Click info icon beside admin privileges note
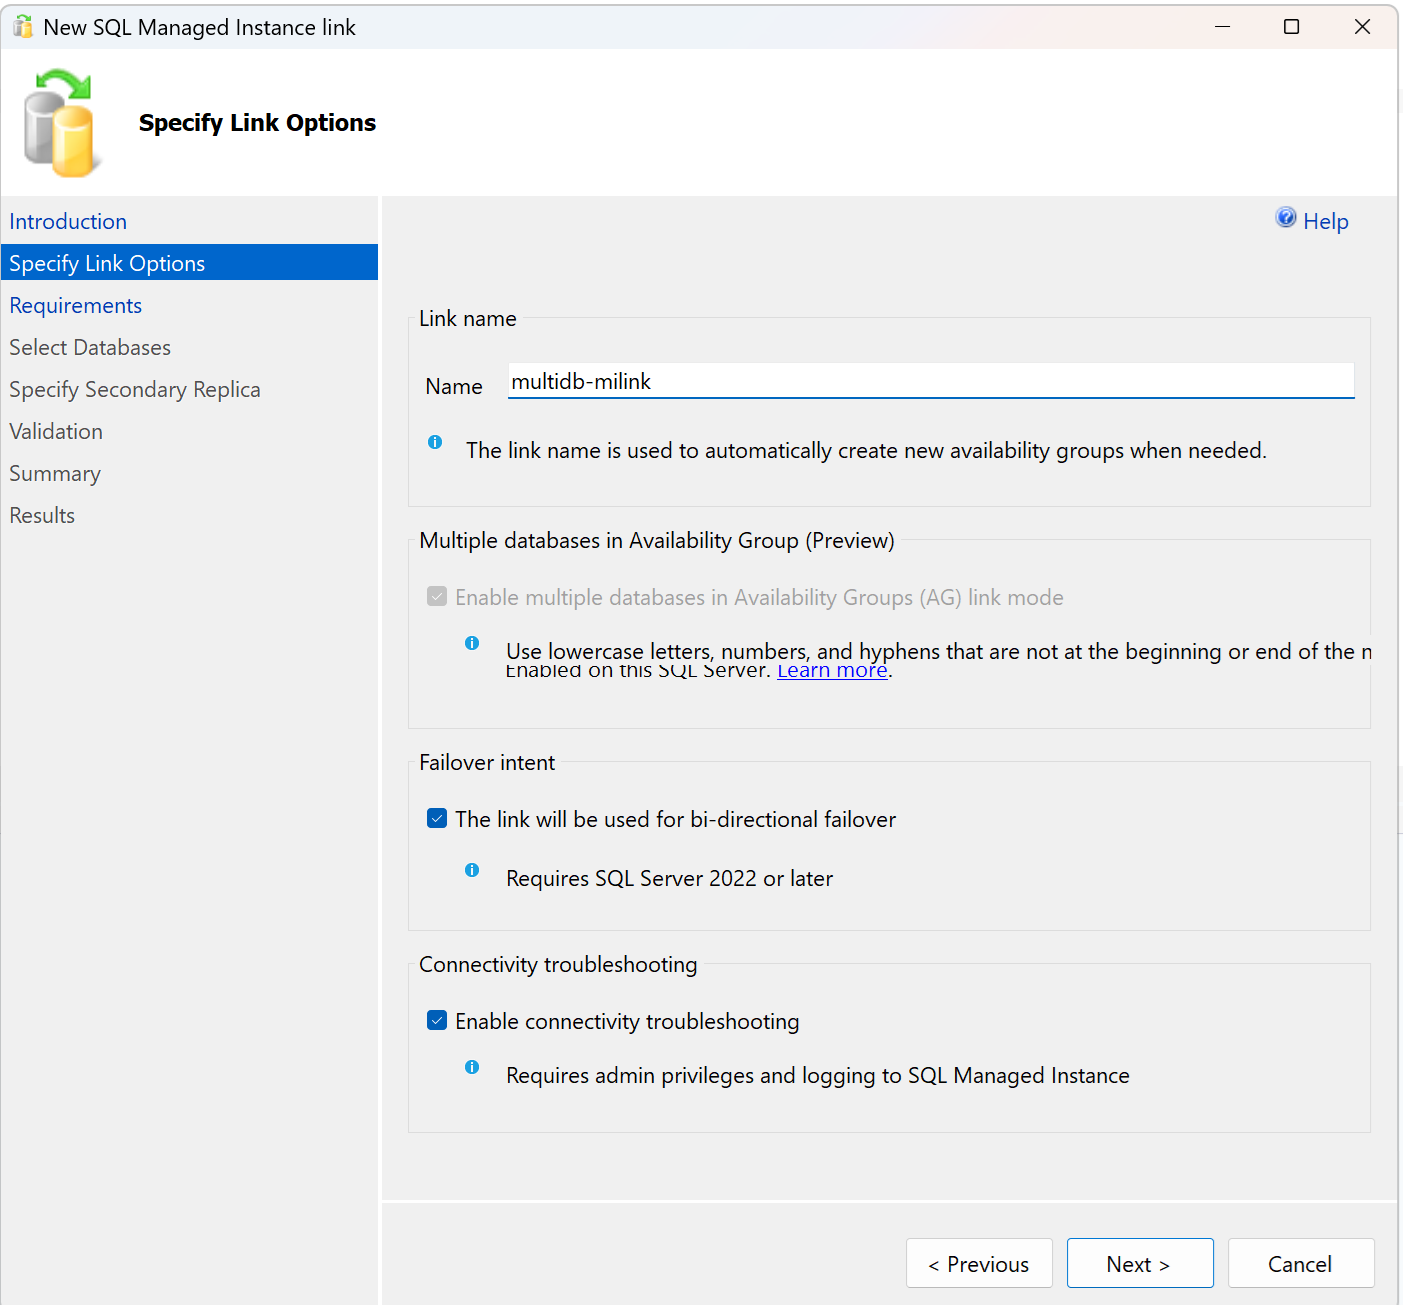 click(x=472, y=1067)
